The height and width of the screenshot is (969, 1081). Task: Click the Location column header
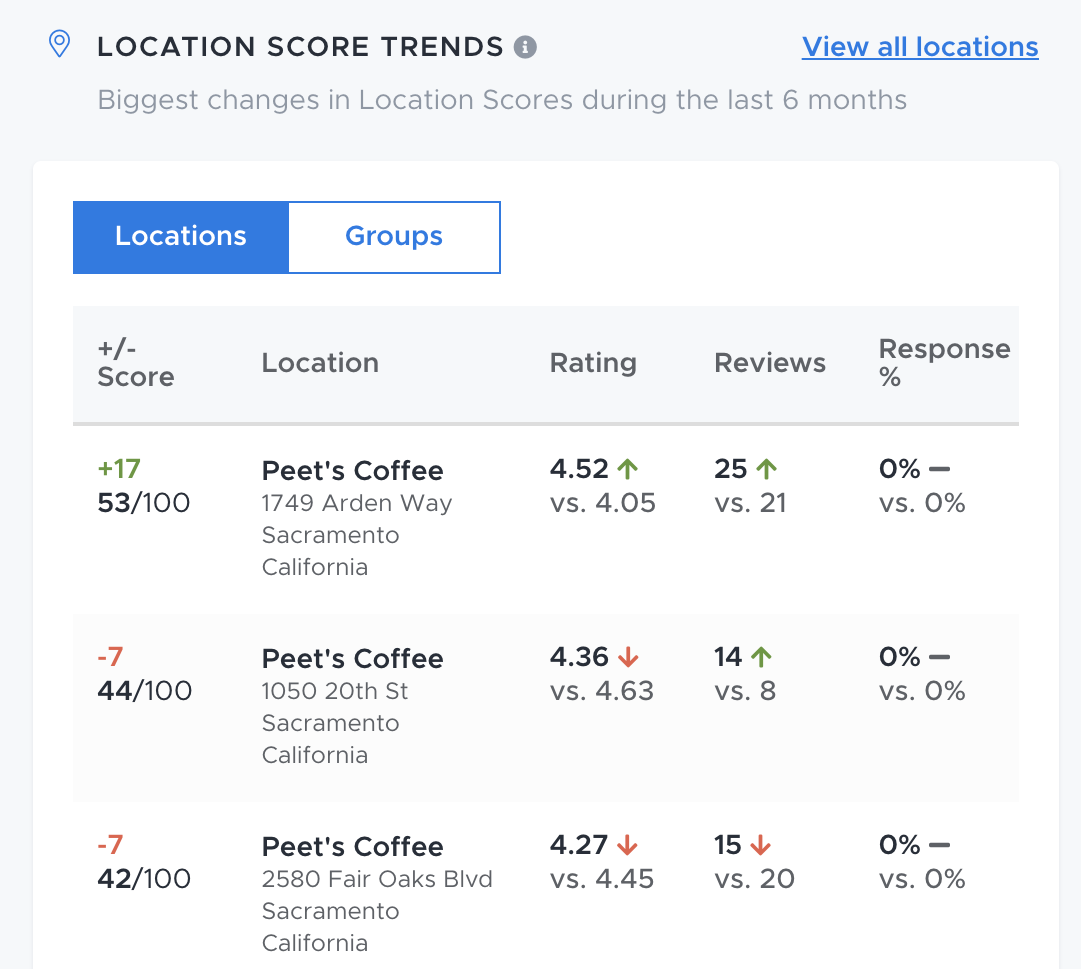tap(320, 363)
